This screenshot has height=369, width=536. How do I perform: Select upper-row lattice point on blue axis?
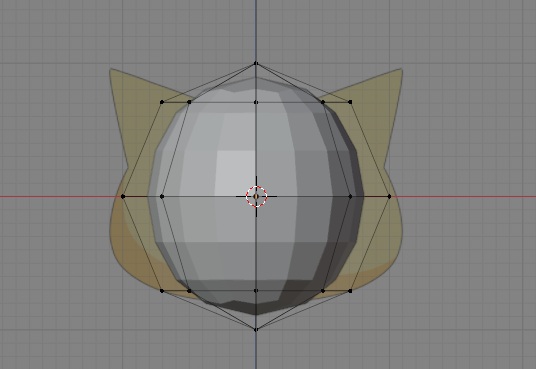256,102
